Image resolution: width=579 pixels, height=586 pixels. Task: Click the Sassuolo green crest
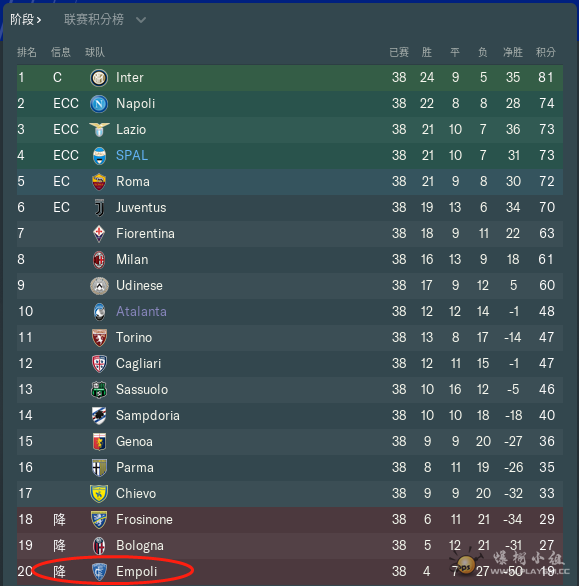click(99, 390)
